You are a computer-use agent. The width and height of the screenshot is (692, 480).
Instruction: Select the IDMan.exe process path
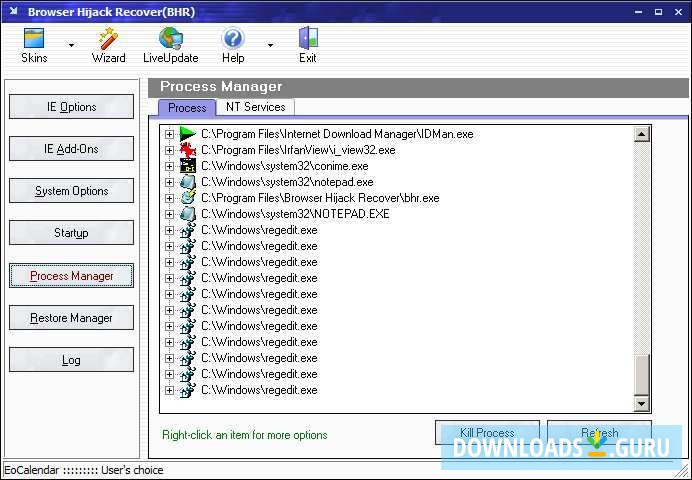[x=337, y=134]
